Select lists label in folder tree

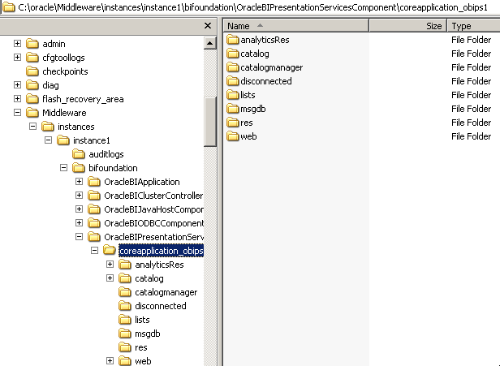pos(142,320)
